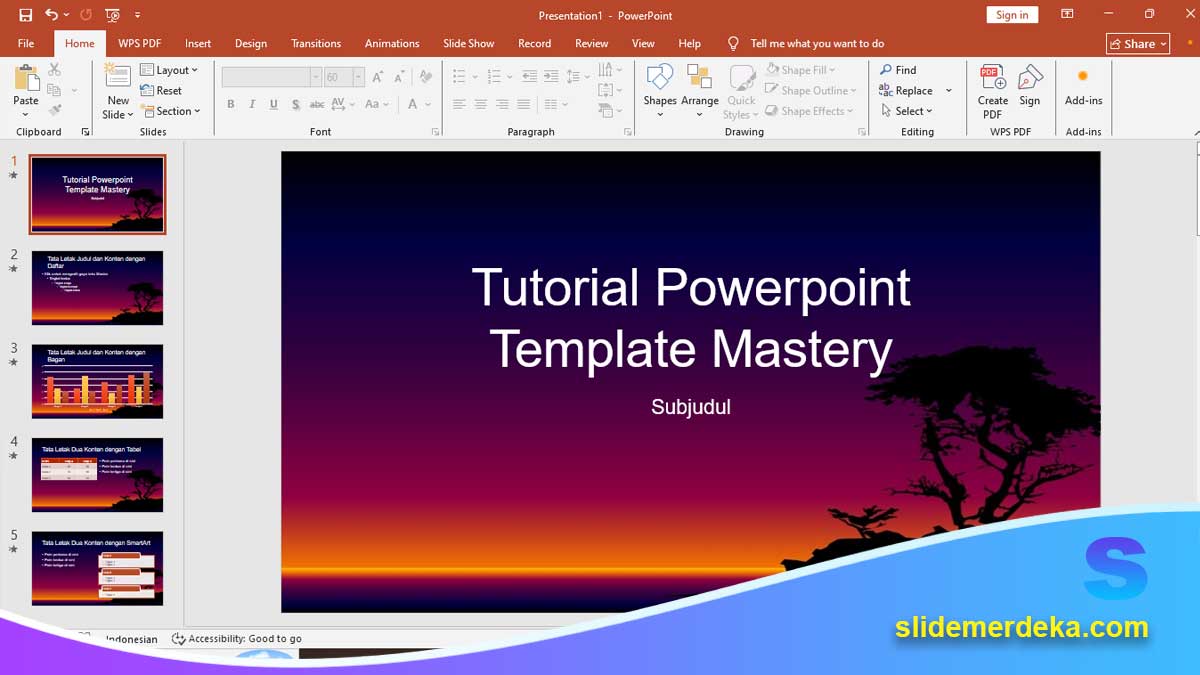Increase font size with larger A icon
Image resolution: width=1200 pixels, height=675 pixels.
[x=377, y=77]
